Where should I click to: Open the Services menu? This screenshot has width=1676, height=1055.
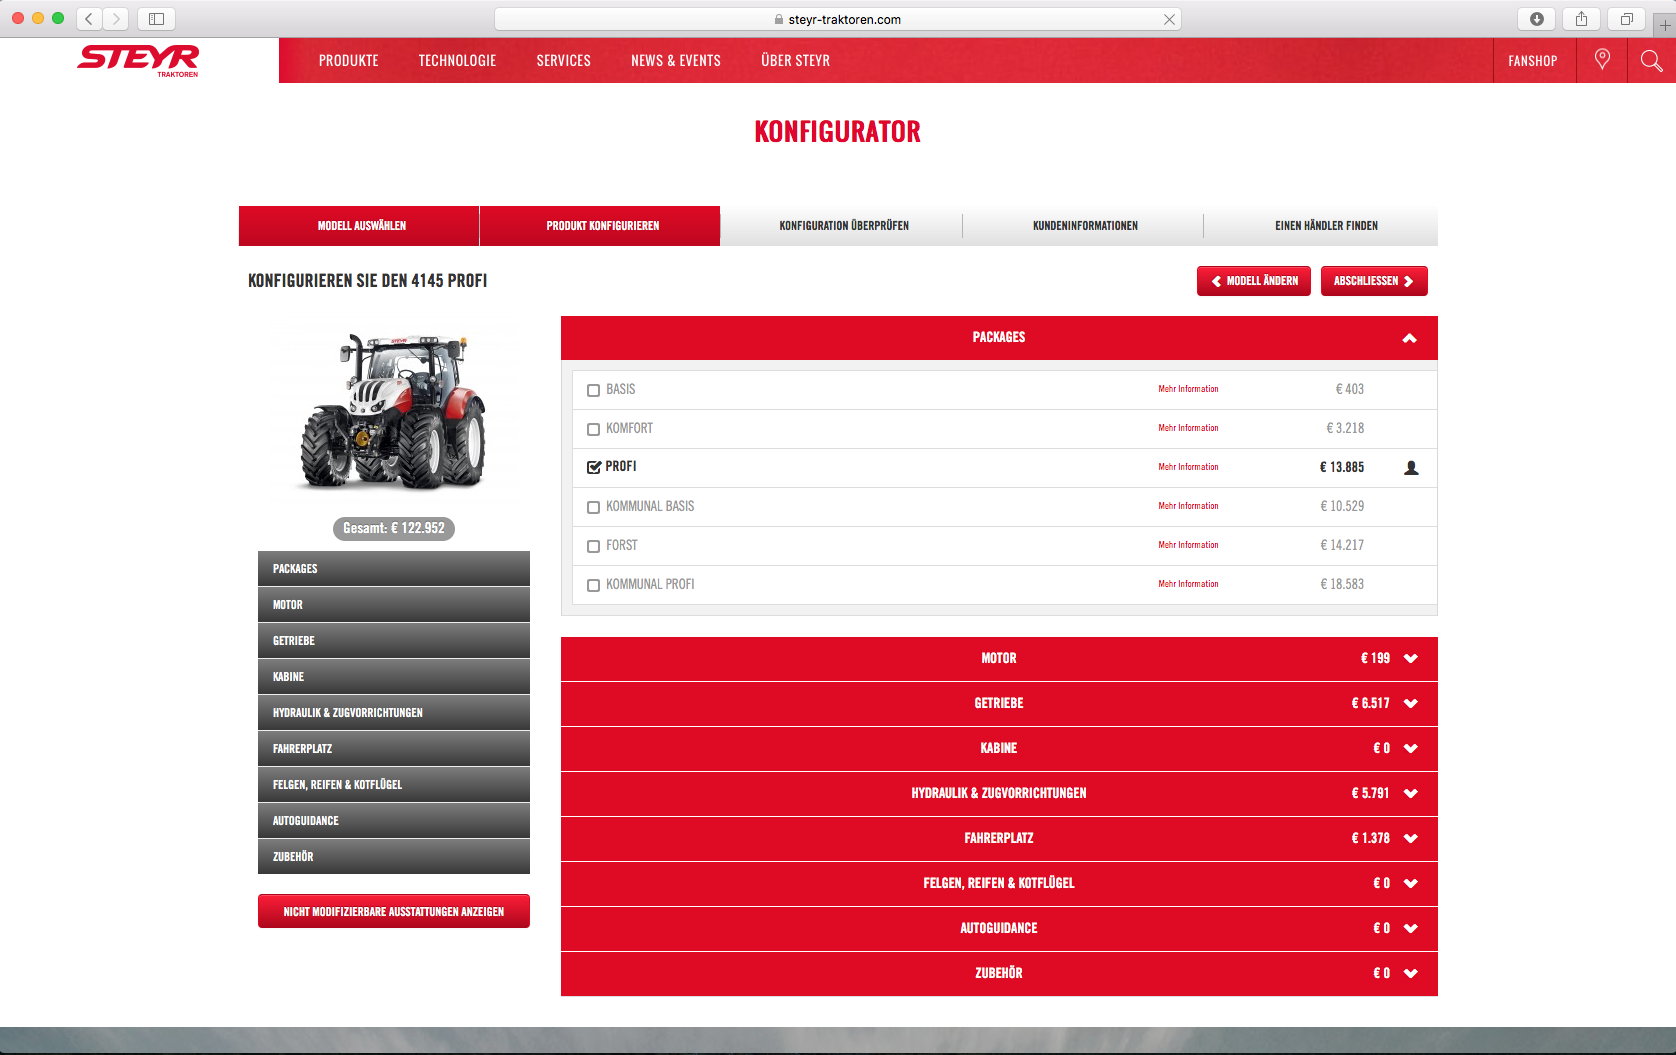click(563, 61)
